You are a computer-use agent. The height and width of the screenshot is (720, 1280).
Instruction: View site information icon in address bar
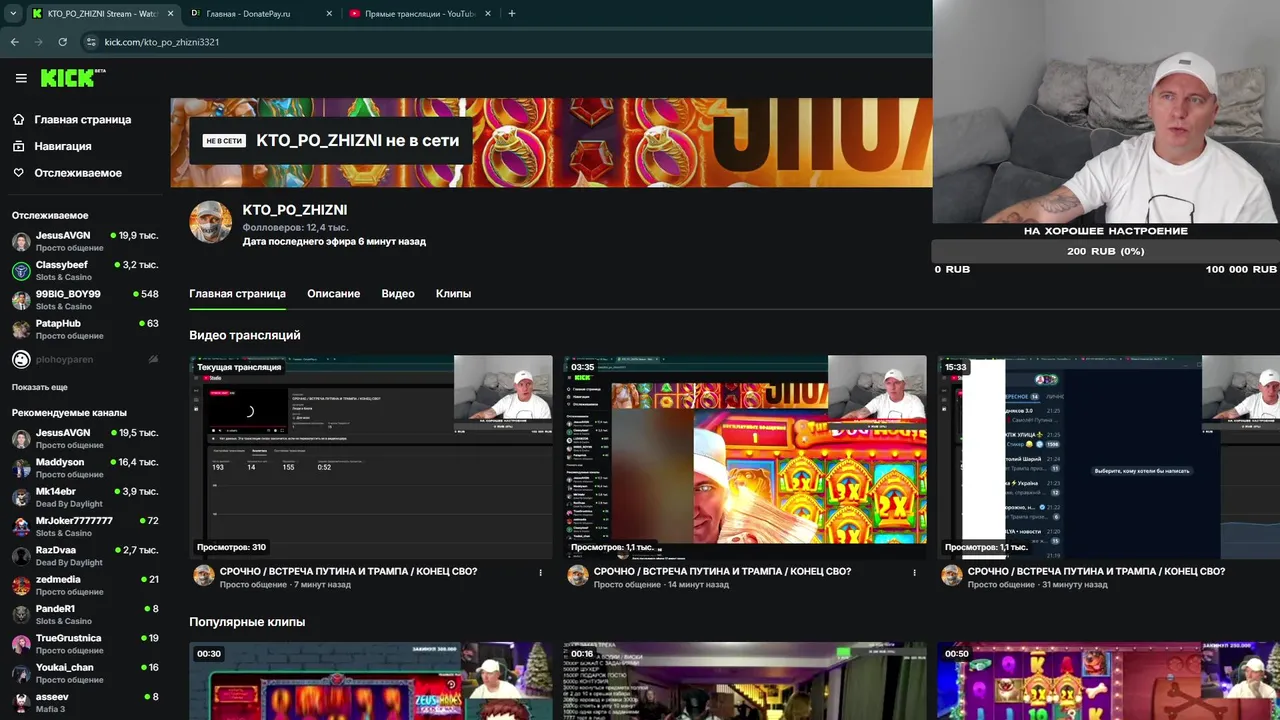point(91,42)
